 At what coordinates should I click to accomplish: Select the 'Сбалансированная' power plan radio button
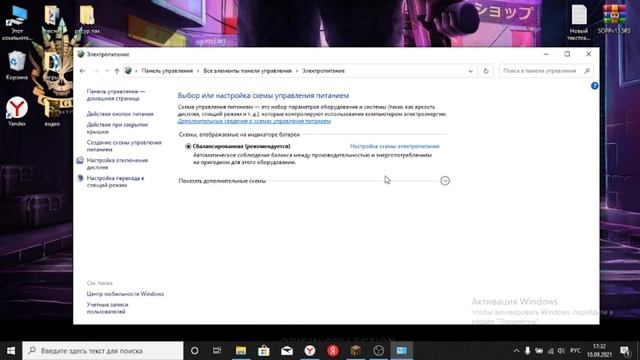pos(188,146)
